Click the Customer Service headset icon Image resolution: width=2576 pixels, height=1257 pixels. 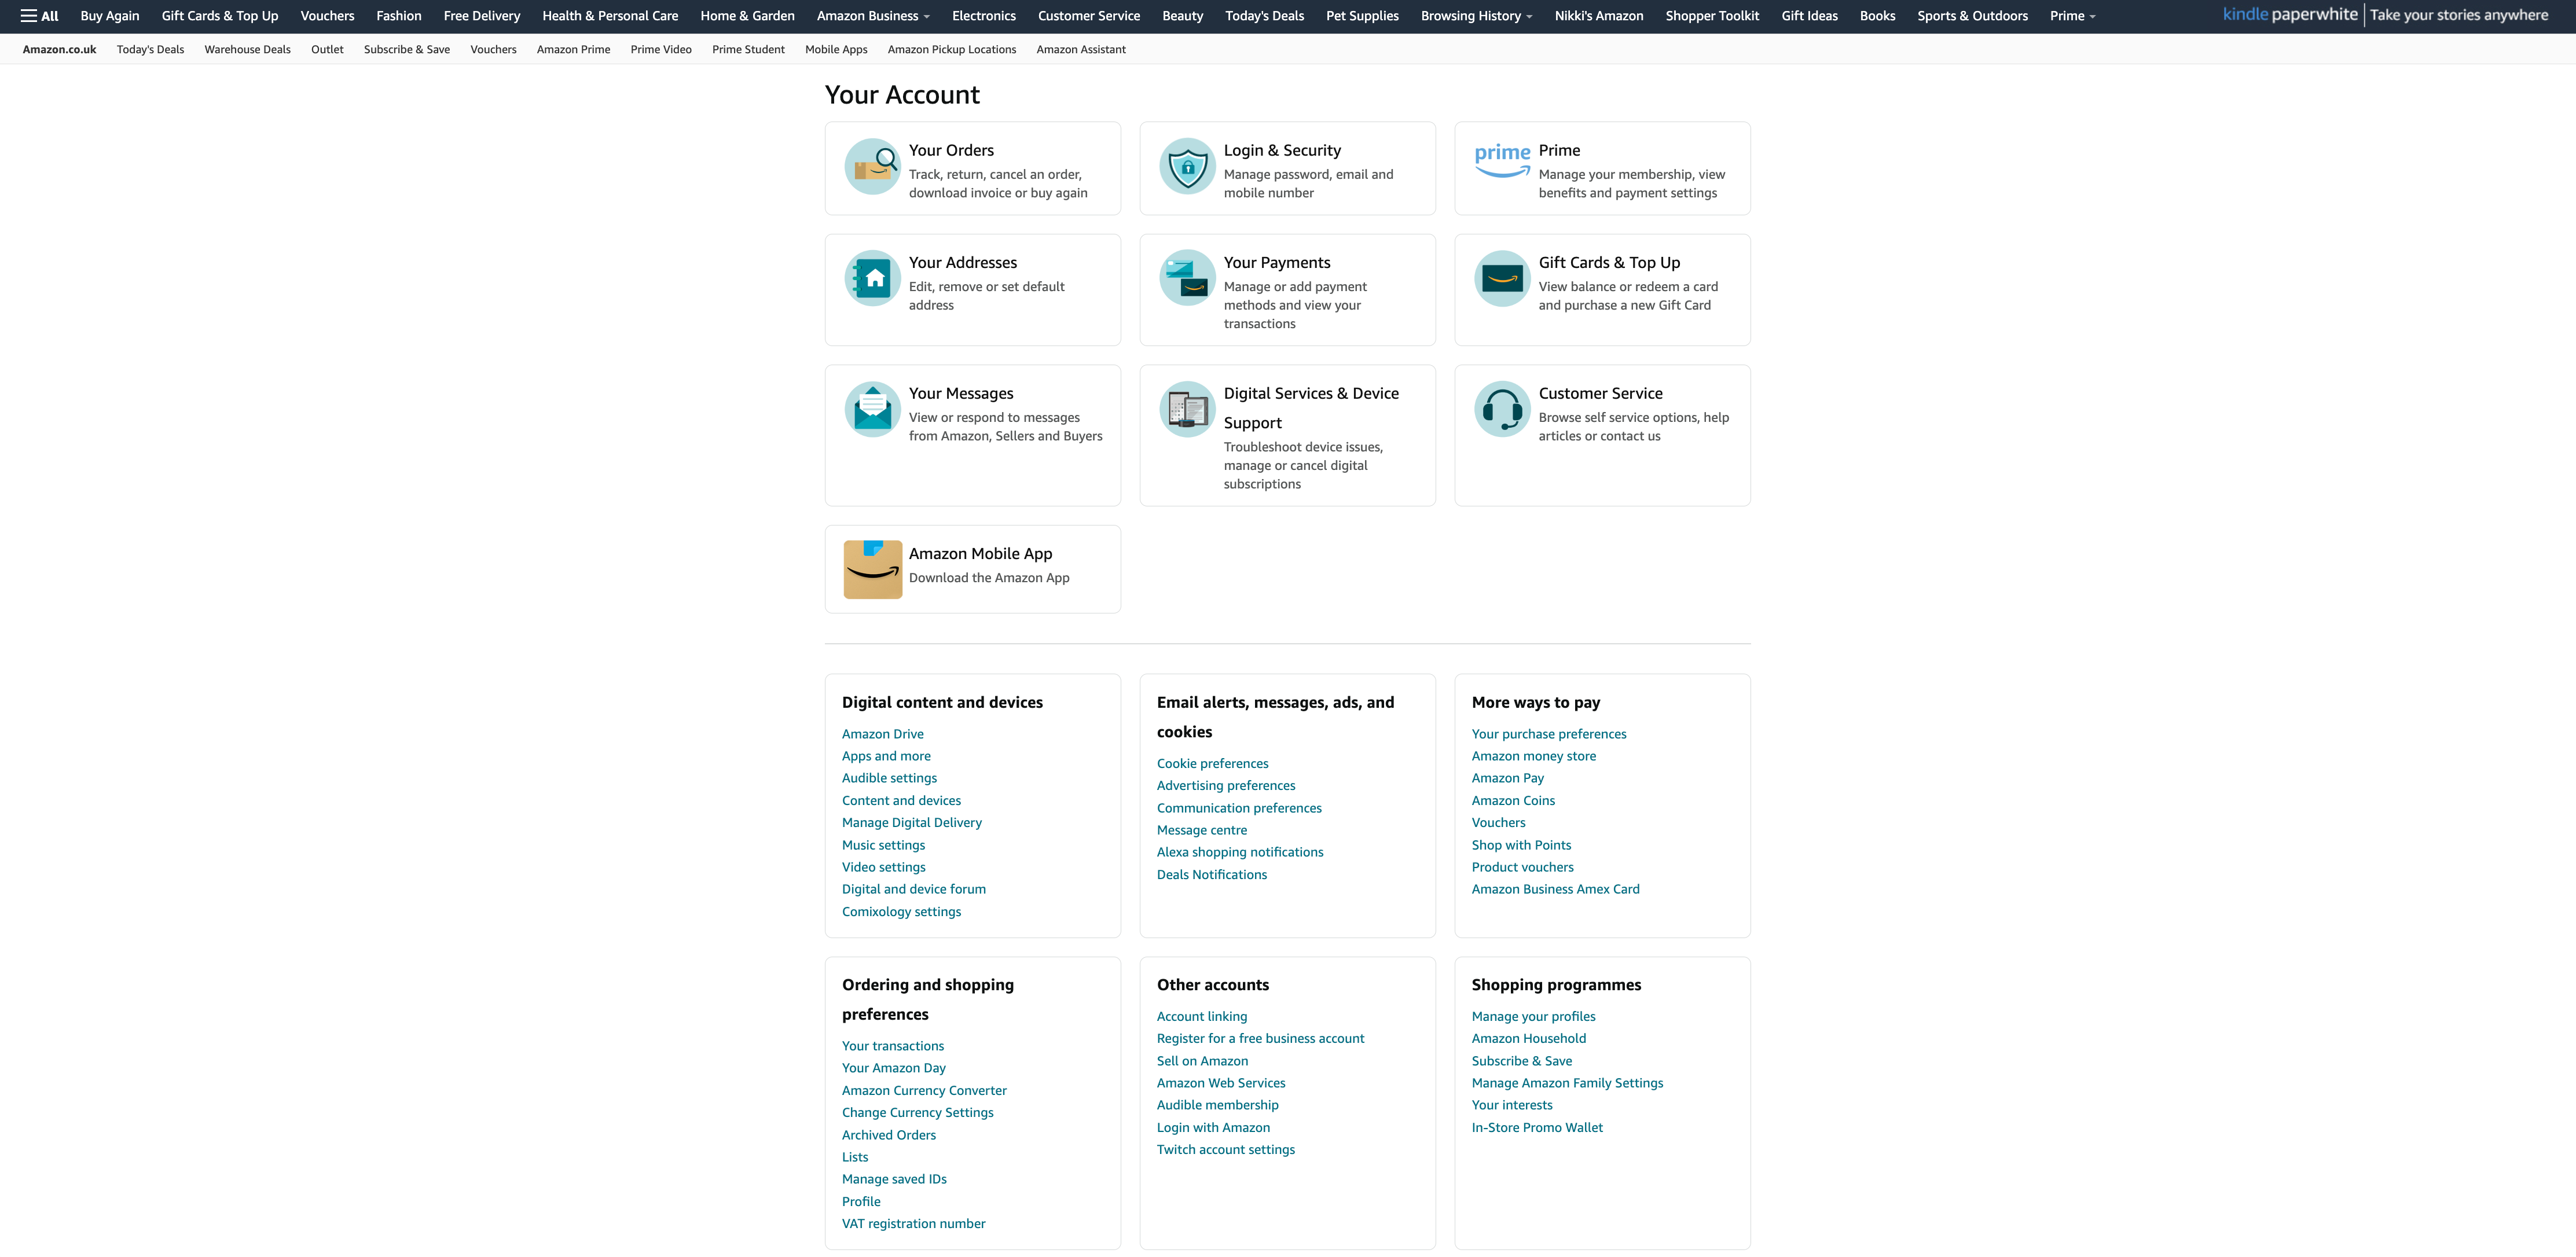tap(1502, 409)
